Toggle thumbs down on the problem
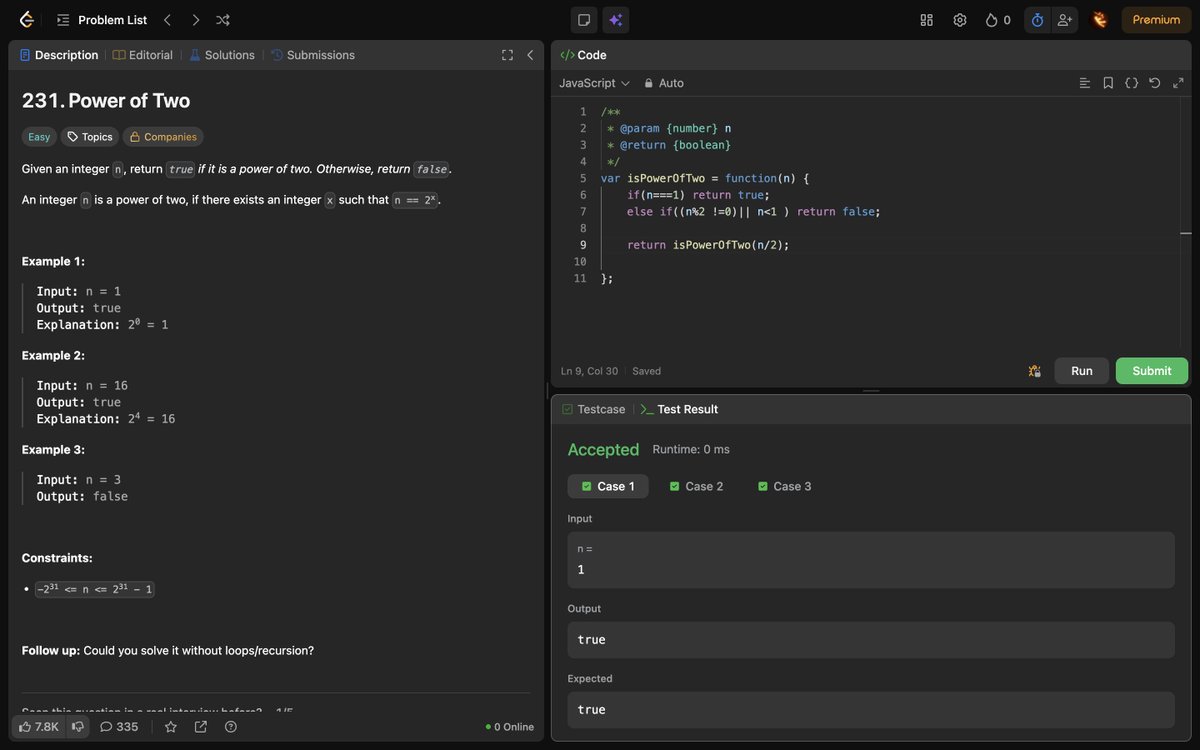The width and height of the screenshot is (1200, 750). click(77, 726)
